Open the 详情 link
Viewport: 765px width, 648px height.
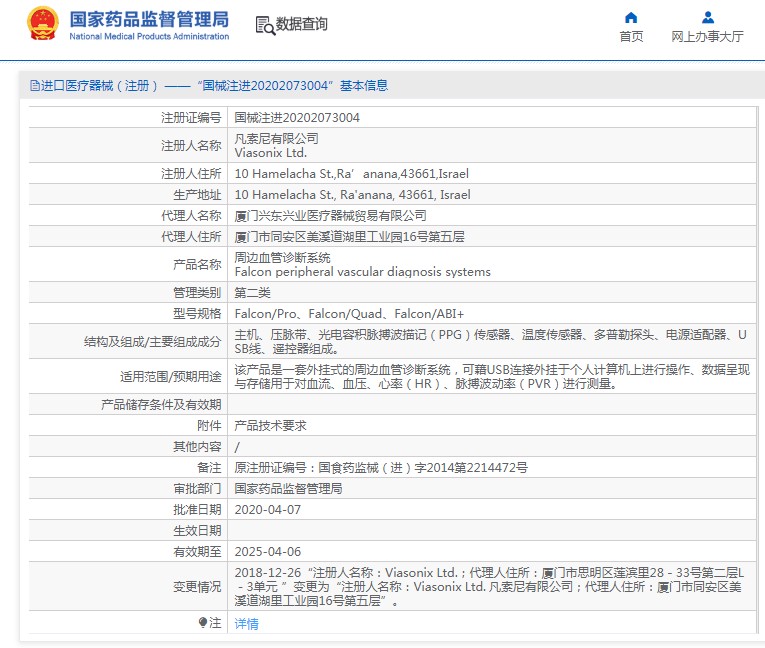click(x=246, y=624)
